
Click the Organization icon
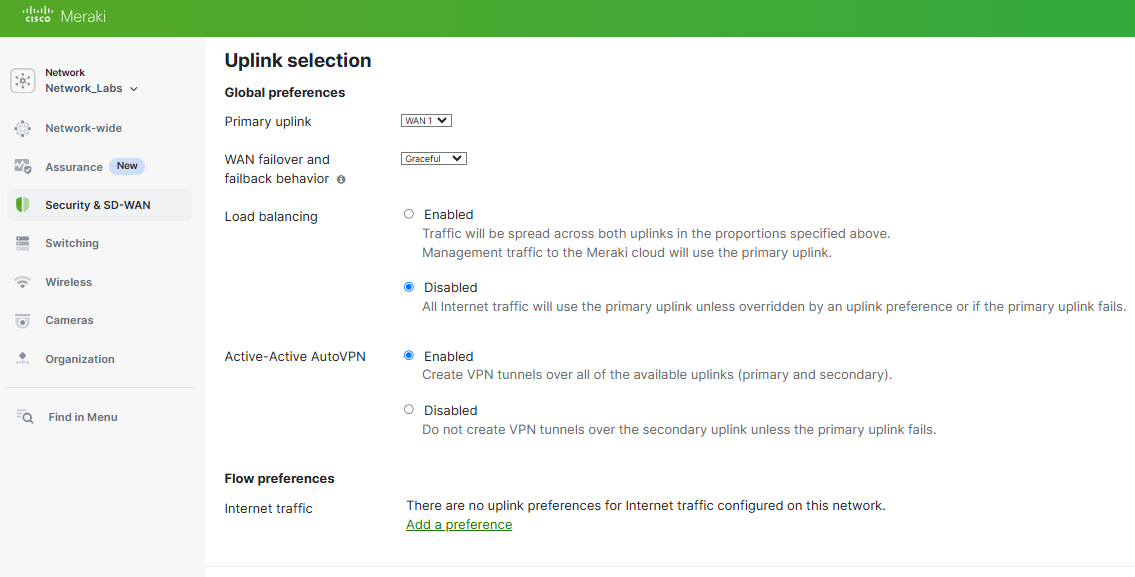[22, 358]
